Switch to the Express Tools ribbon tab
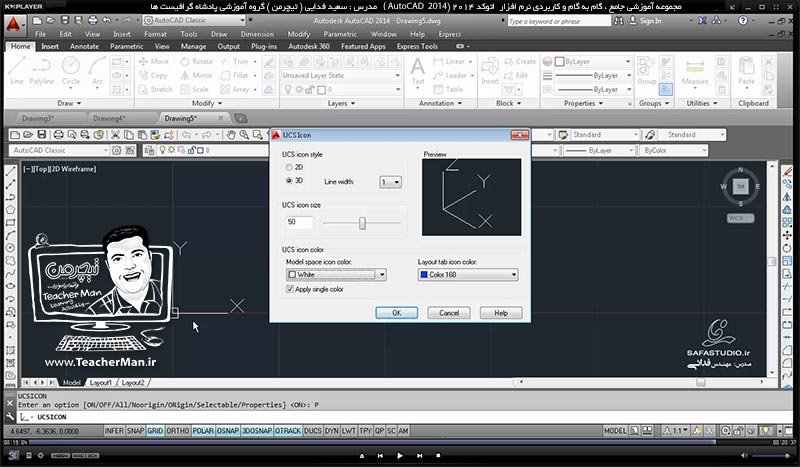 pos(417,46)
